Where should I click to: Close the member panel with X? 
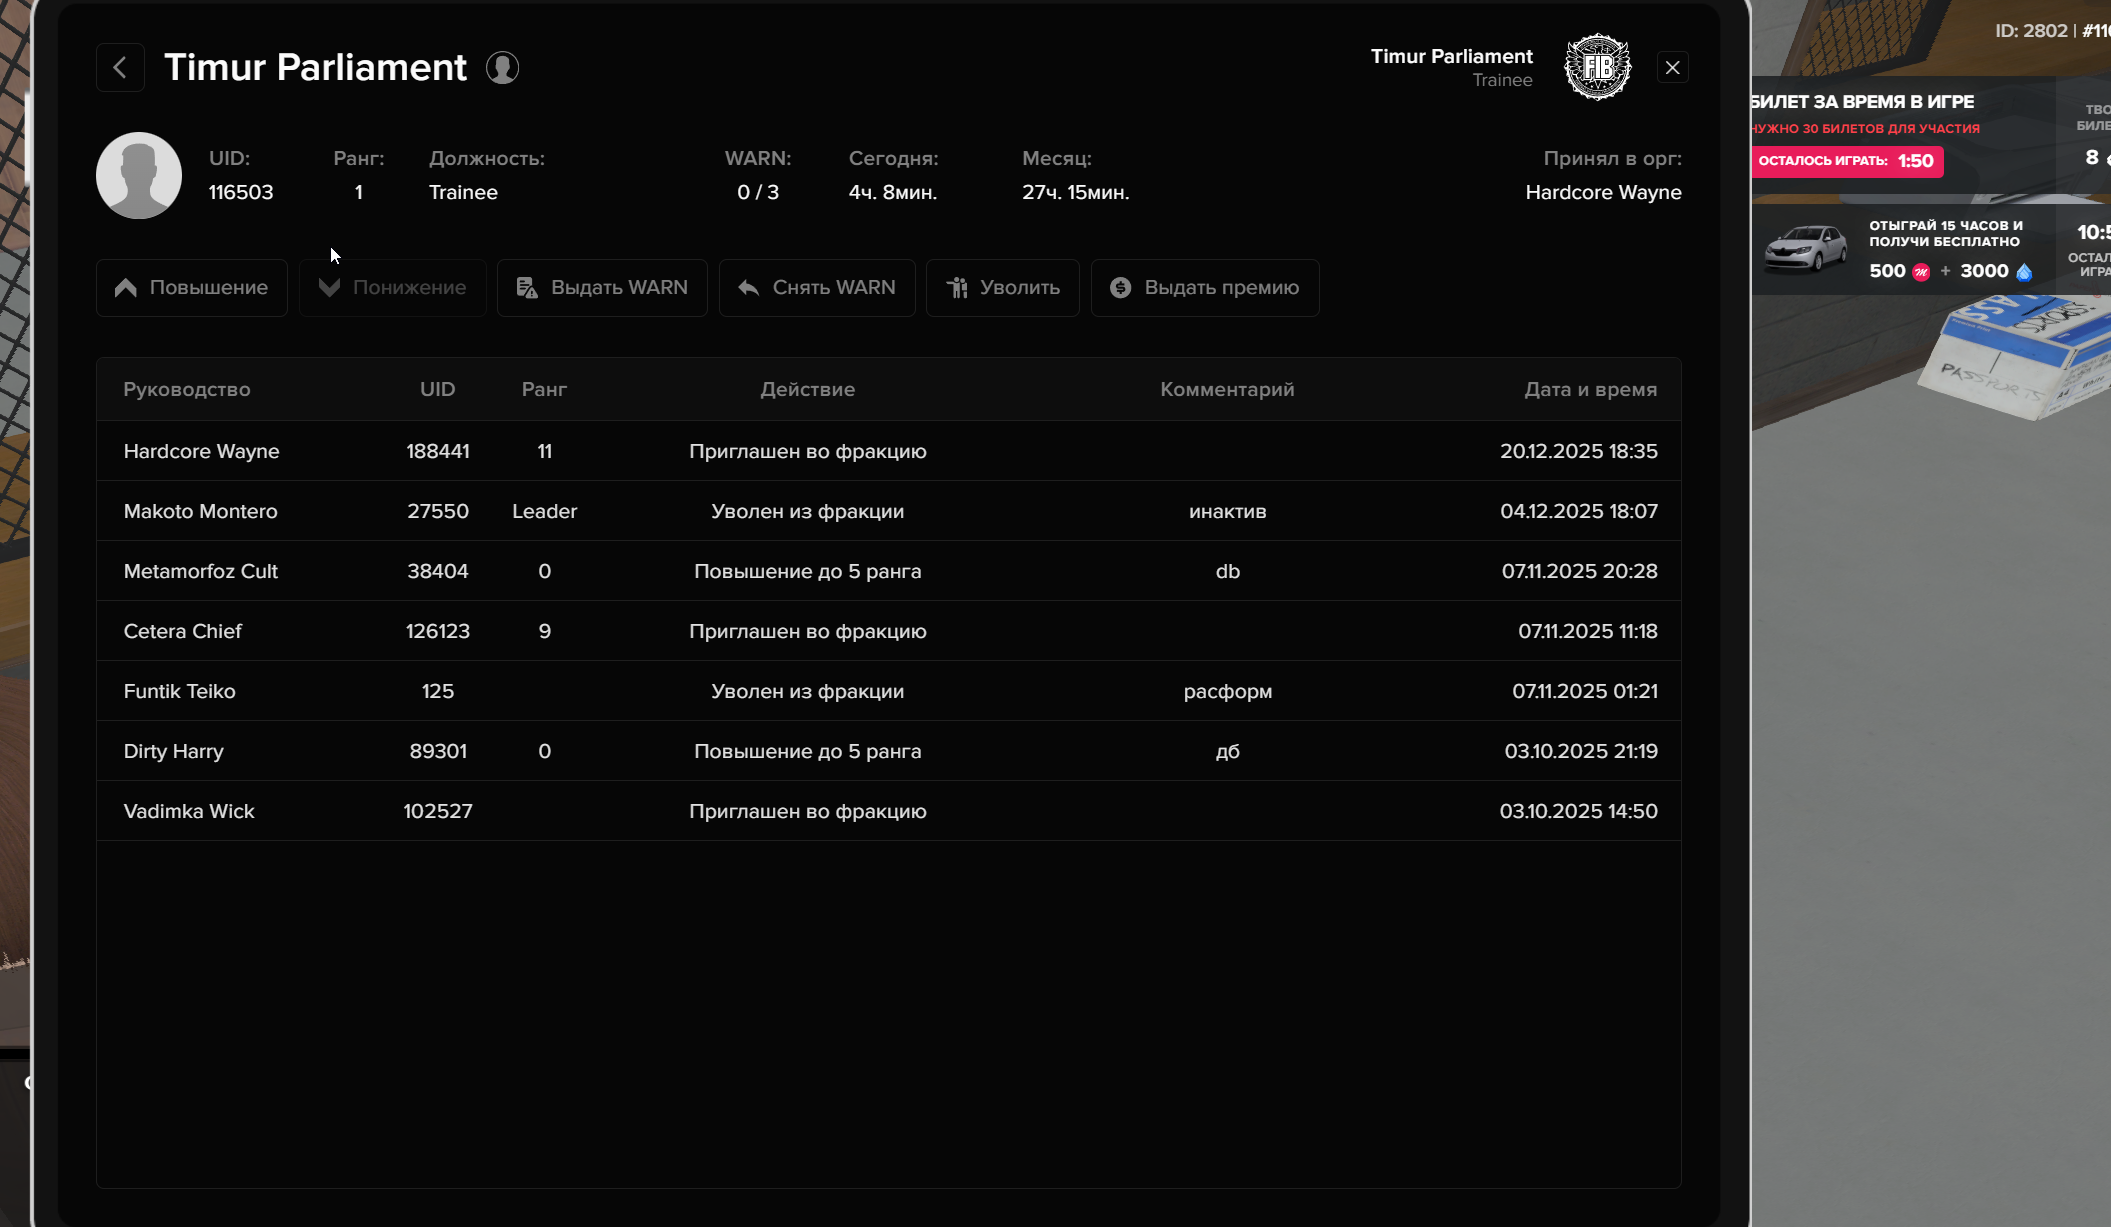1672,68
